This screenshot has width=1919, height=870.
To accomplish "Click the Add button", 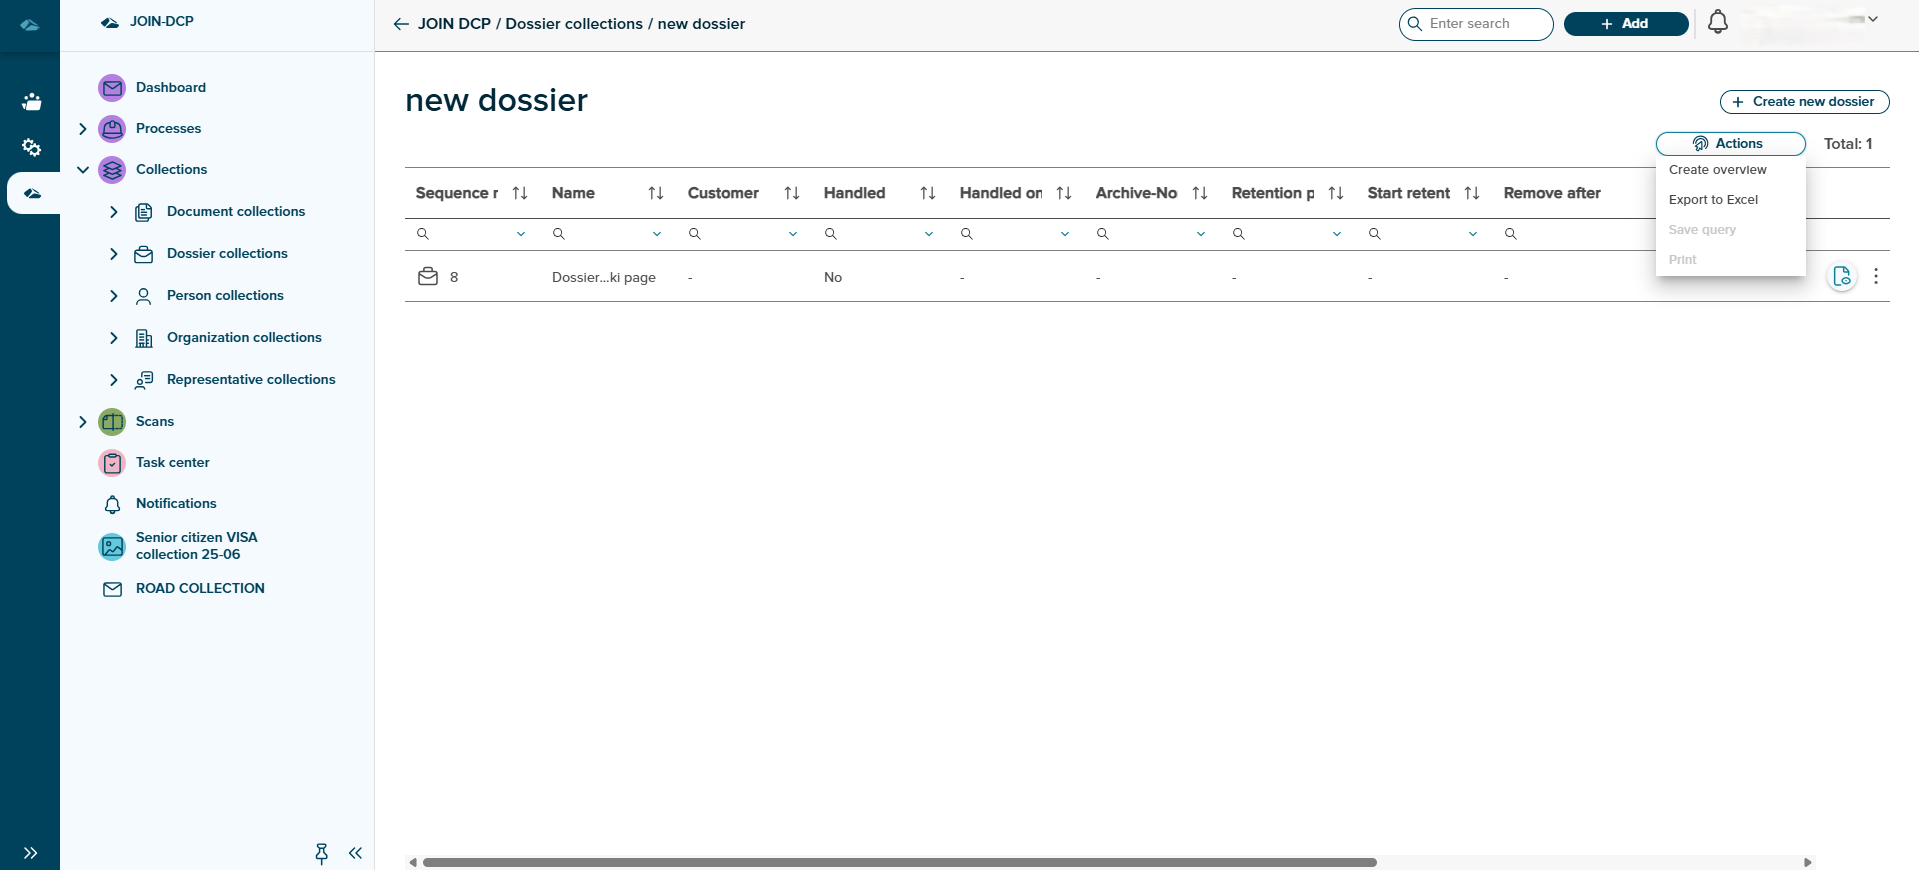I will (x=1626, y=24).
